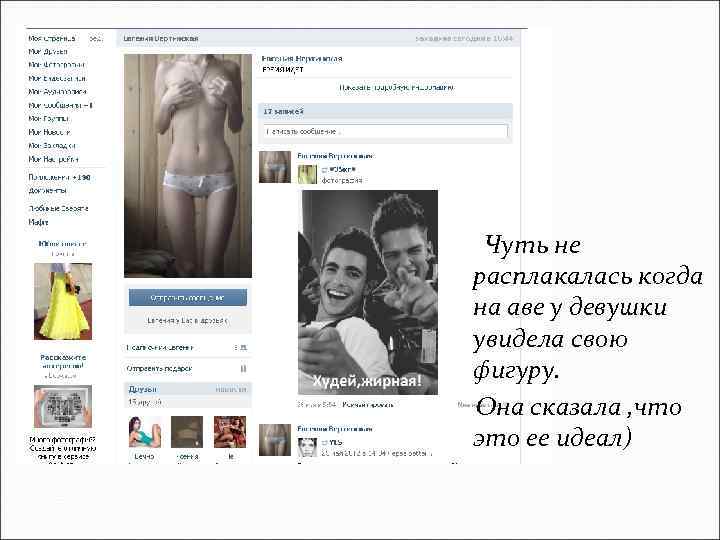Click Показать подробную информацию link
The width and height of the screenshot is (720, 540).
pos(397,87)
